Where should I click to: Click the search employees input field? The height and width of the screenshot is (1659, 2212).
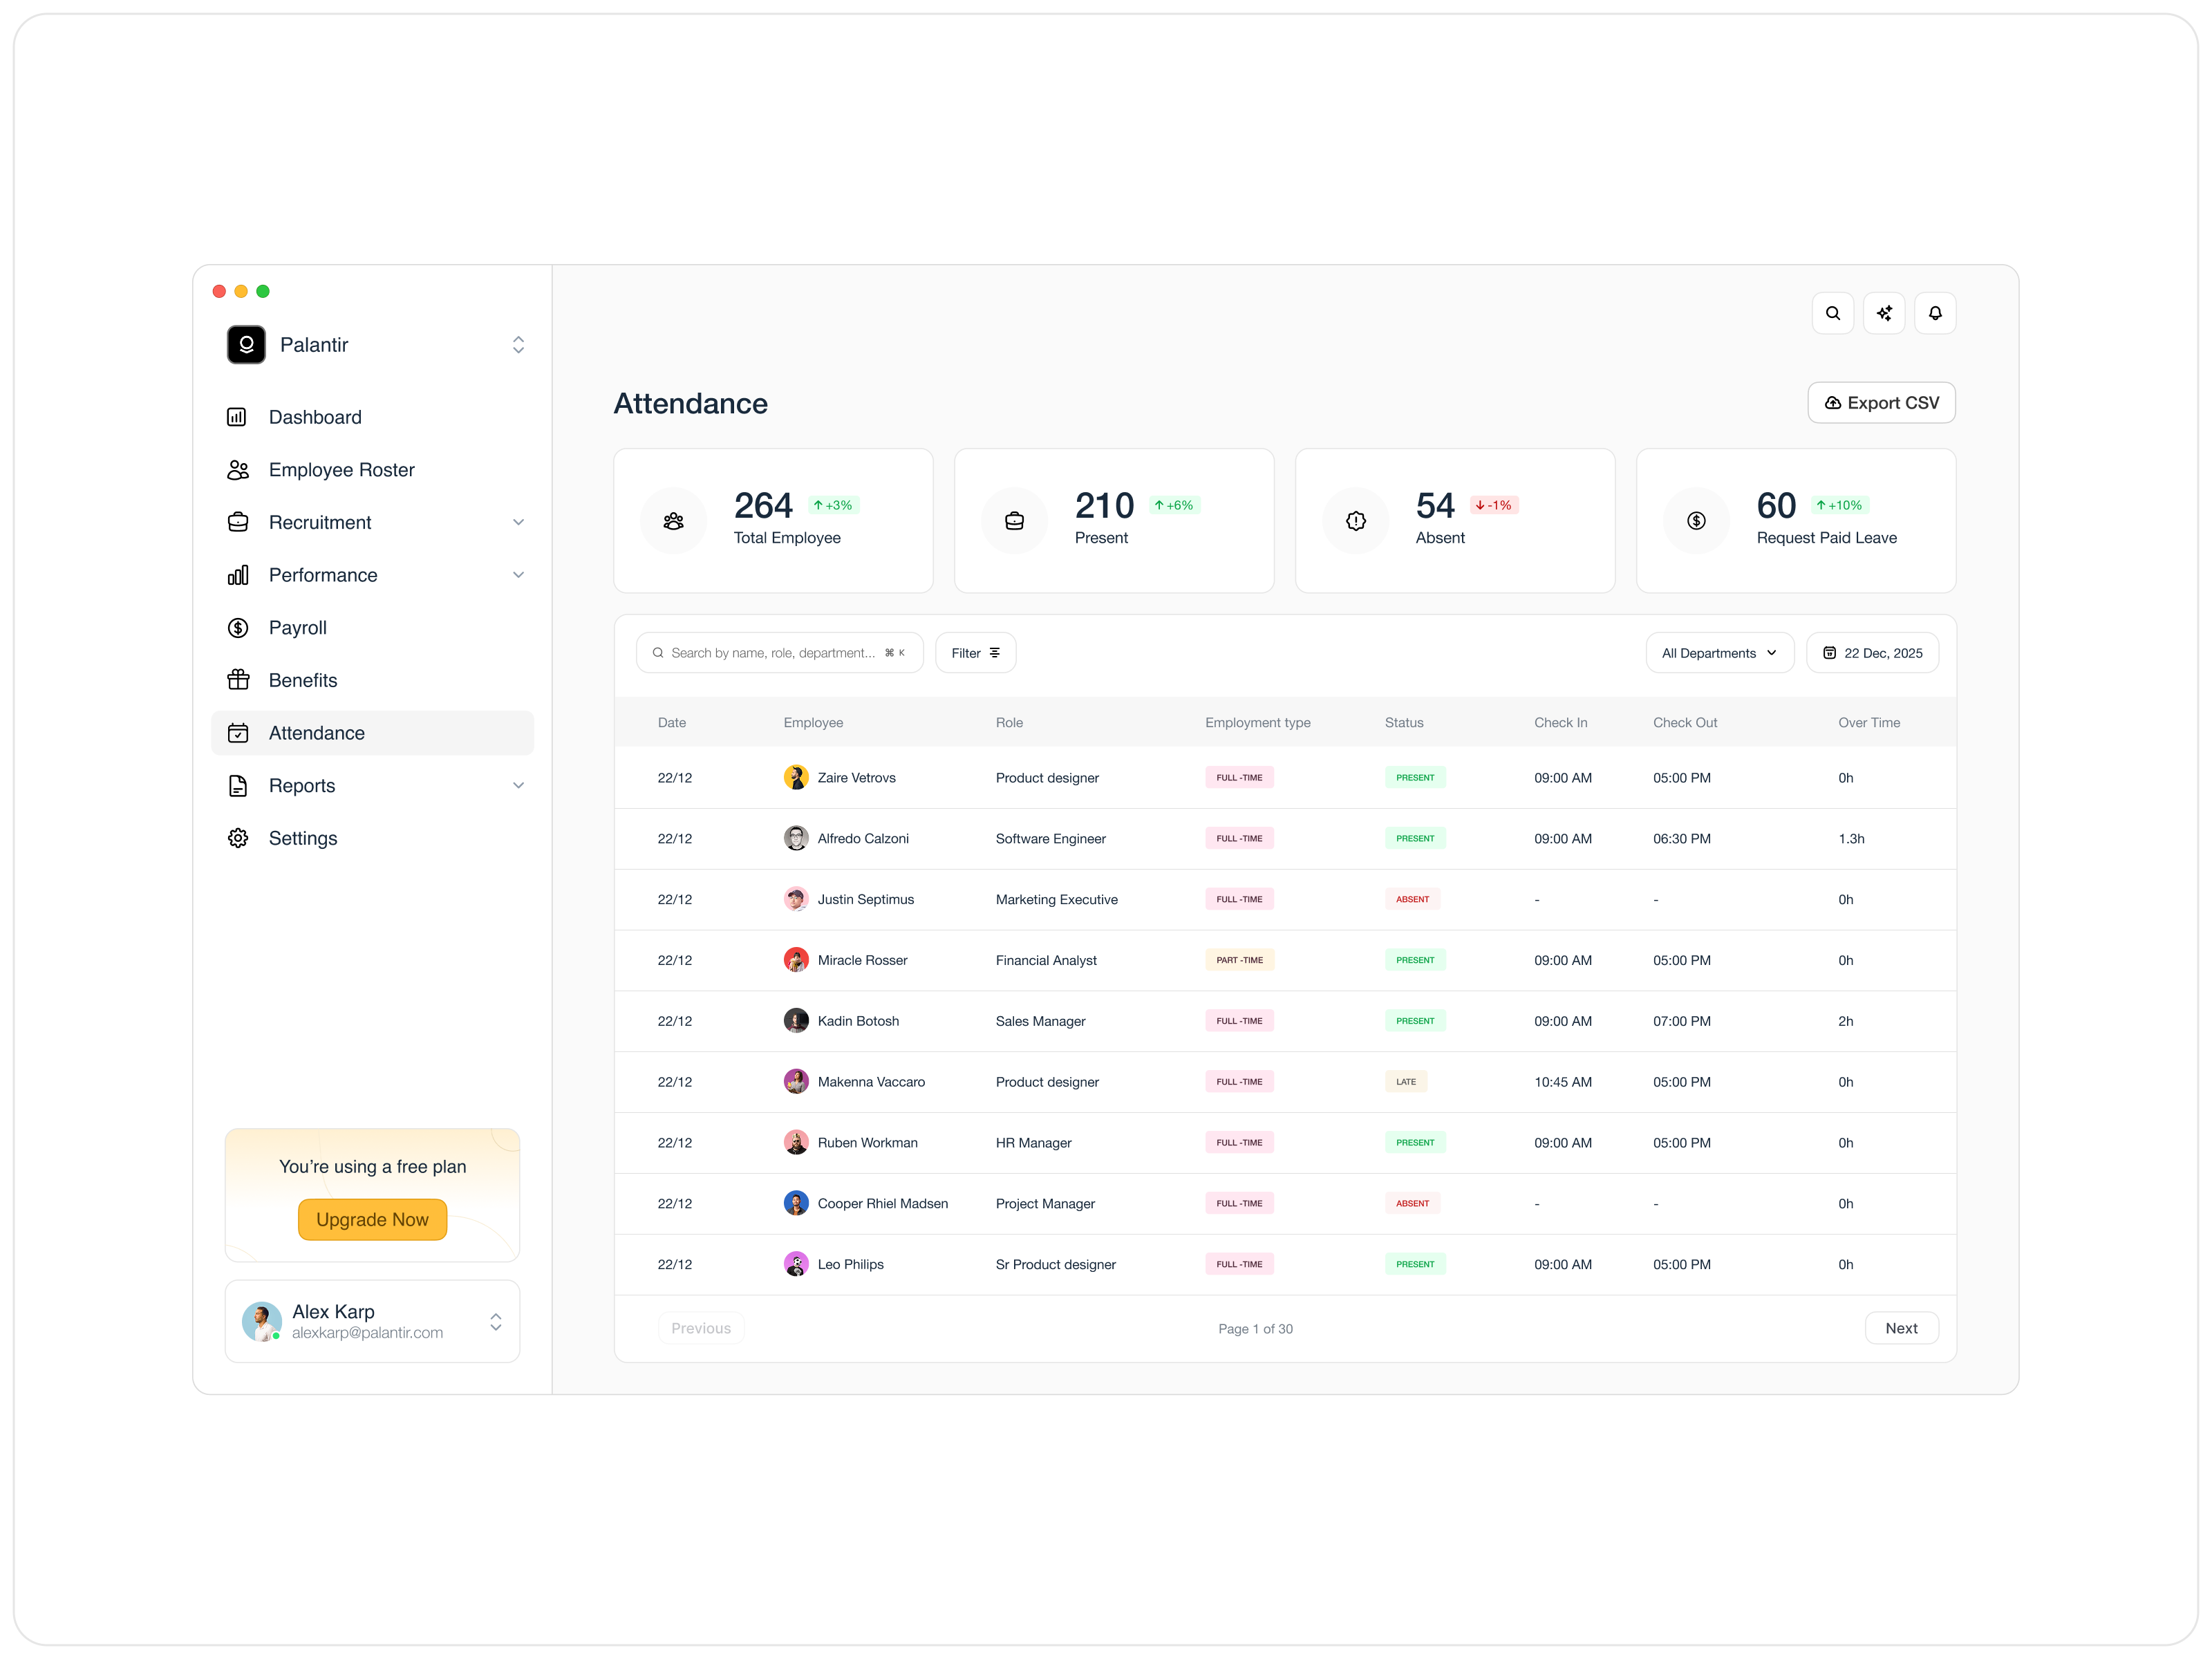point(780,652)
